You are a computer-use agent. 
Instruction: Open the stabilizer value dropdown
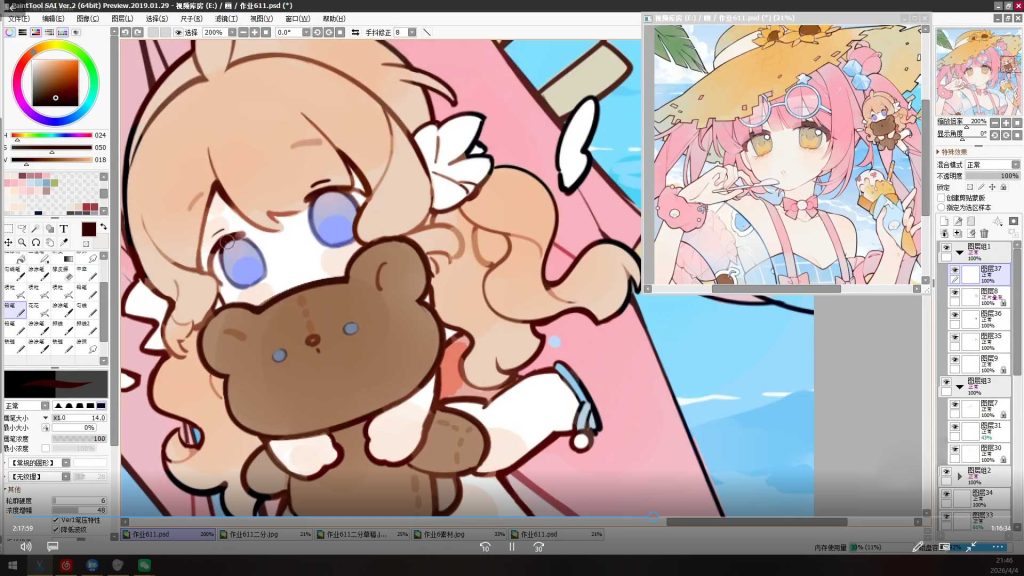coord(412,32)
